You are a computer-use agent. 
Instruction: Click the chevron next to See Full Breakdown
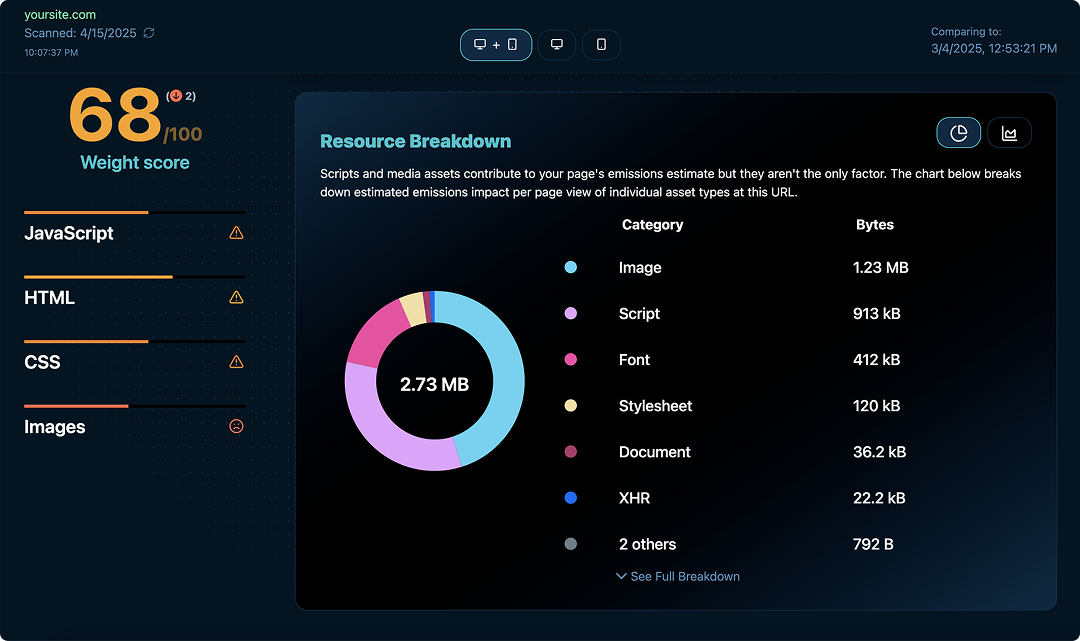(621, 576)
